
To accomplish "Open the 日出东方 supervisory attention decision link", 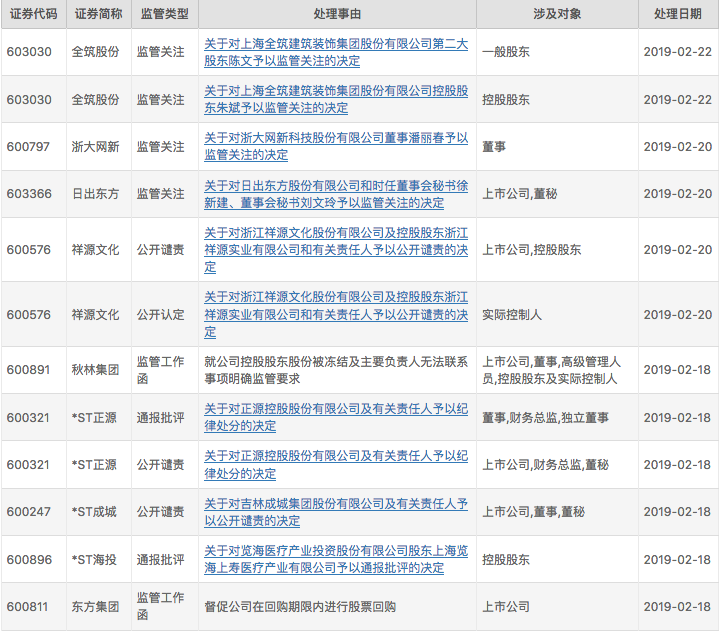I will tap(336, 194).
